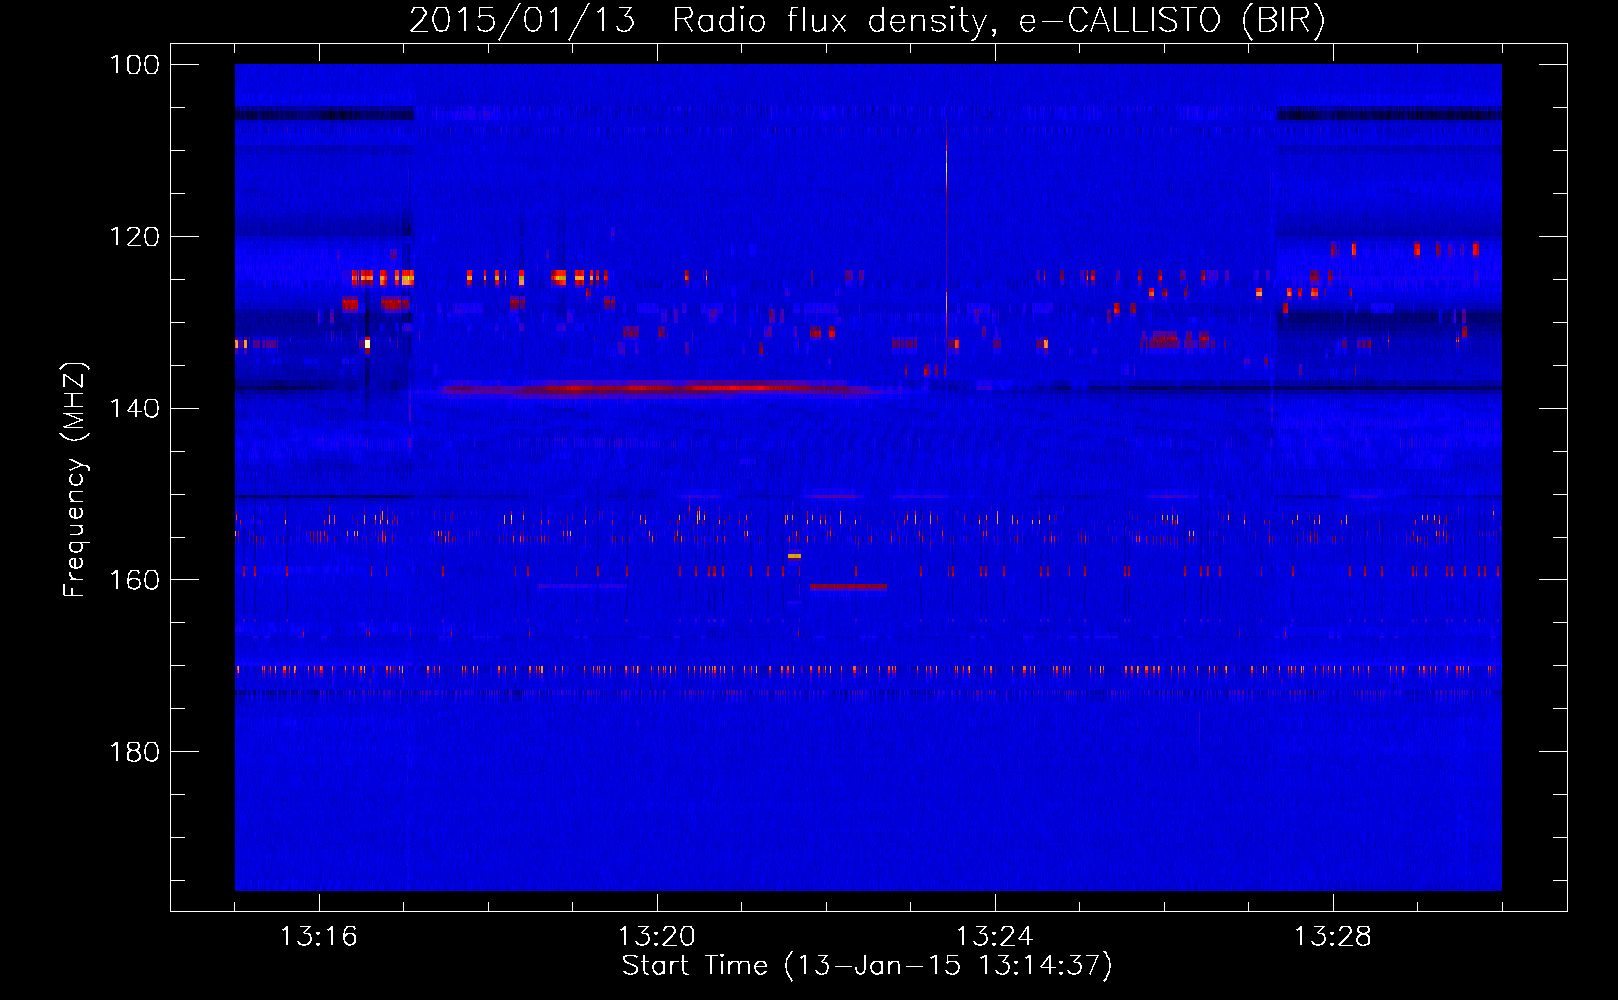Click the small yellow dash near 157 MHz
The height and width of the screenshot is (1000, 1618).
point(794,556)
